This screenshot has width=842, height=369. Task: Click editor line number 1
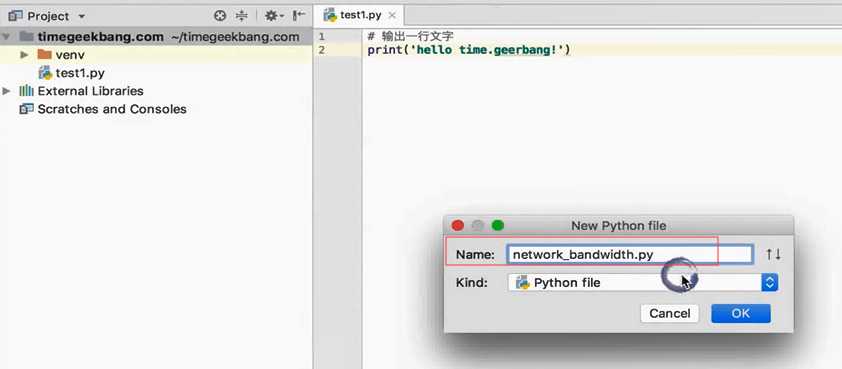tap(321, 37)
